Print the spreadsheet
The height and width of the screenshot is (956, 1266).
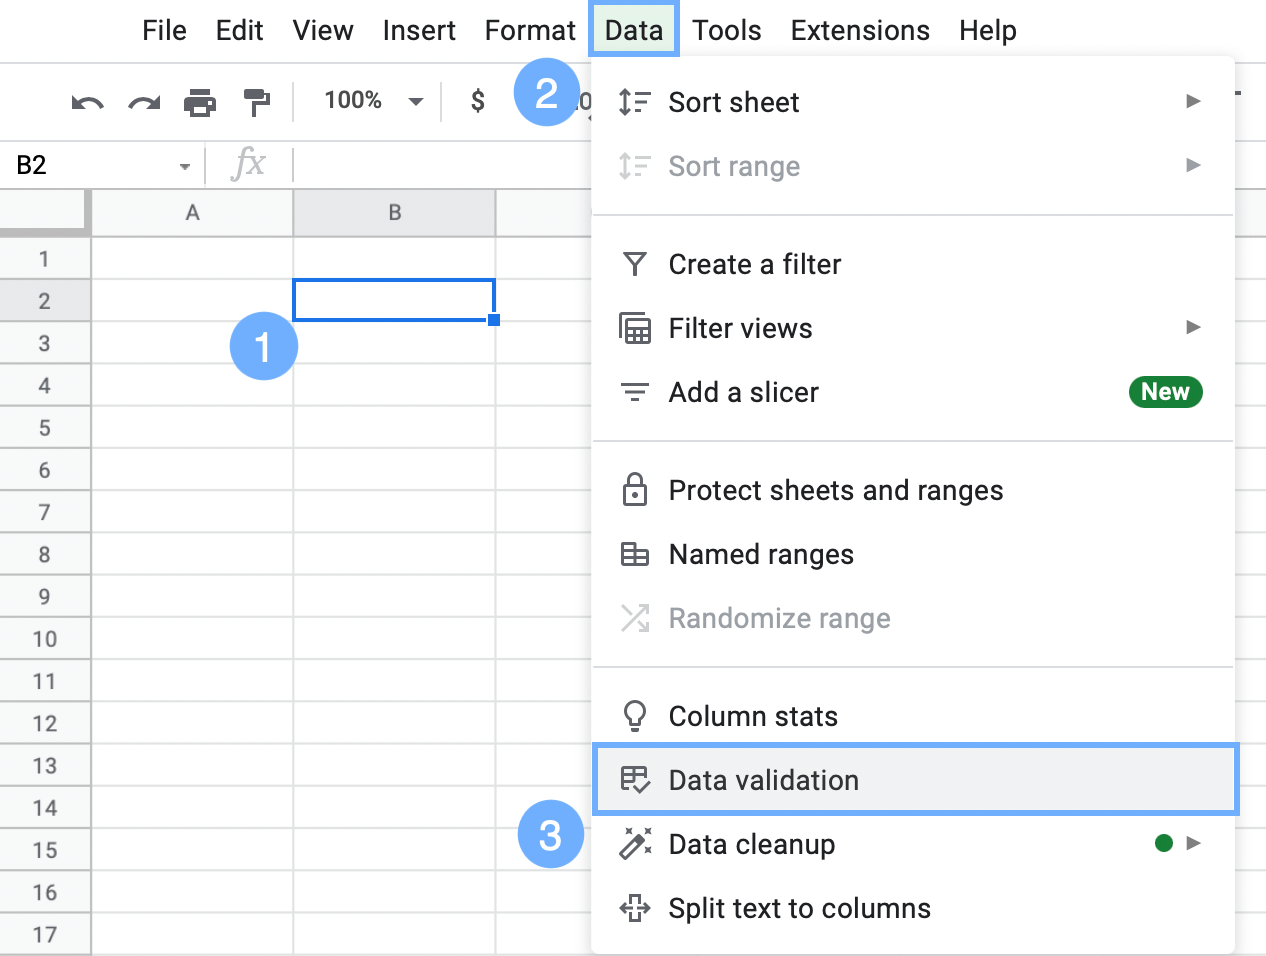point(200,101)
